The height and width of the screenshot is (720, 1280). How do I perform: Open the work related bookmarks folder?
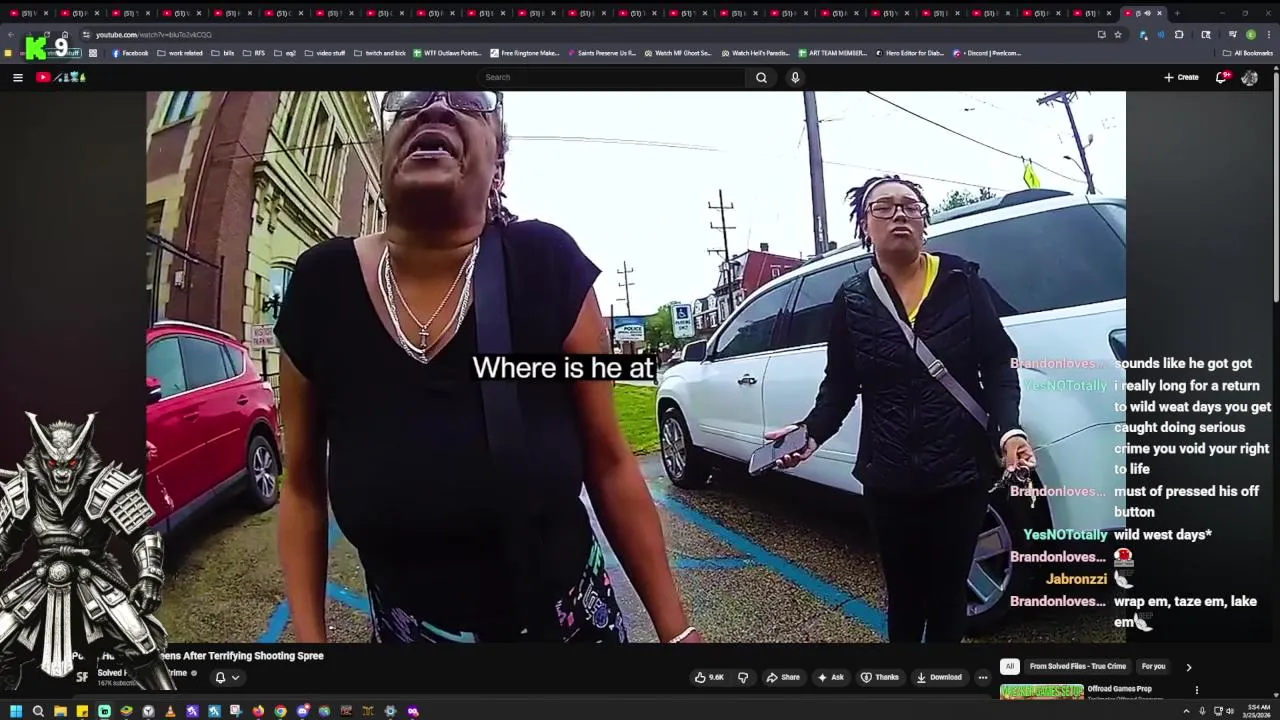180,53
